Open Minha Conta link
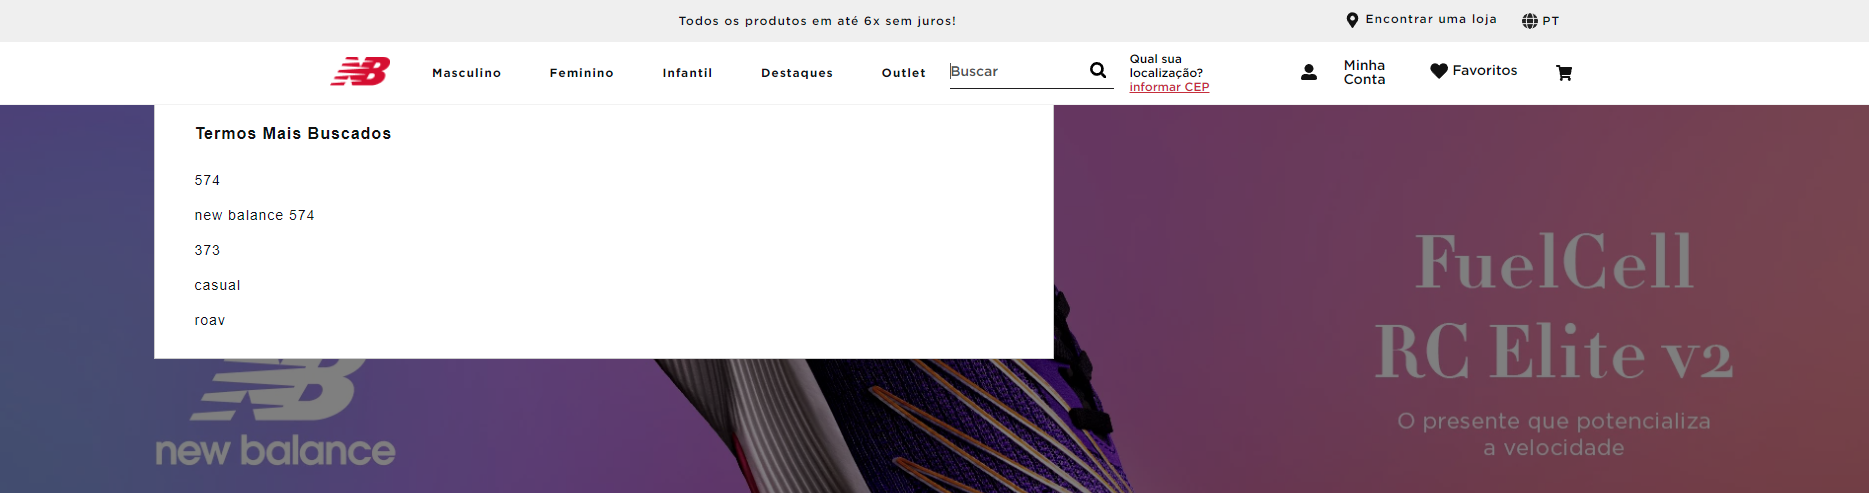1869x493 pixels. pos(1364,72)
